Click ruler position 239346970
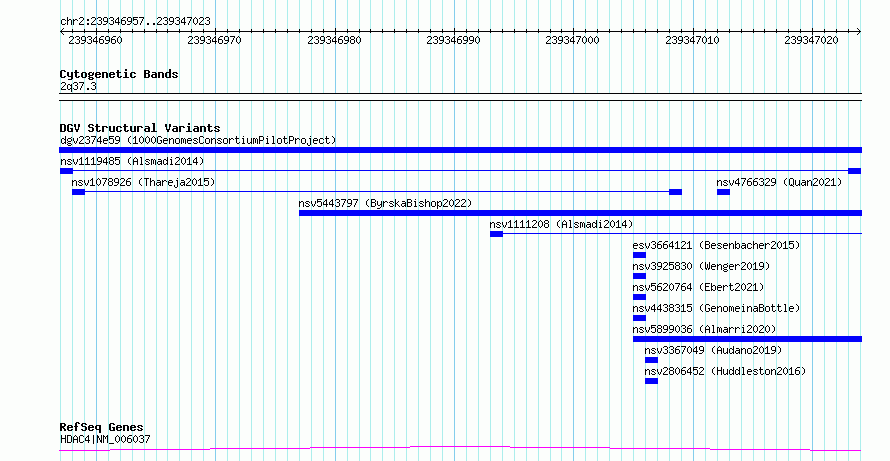 coord(214,40)
